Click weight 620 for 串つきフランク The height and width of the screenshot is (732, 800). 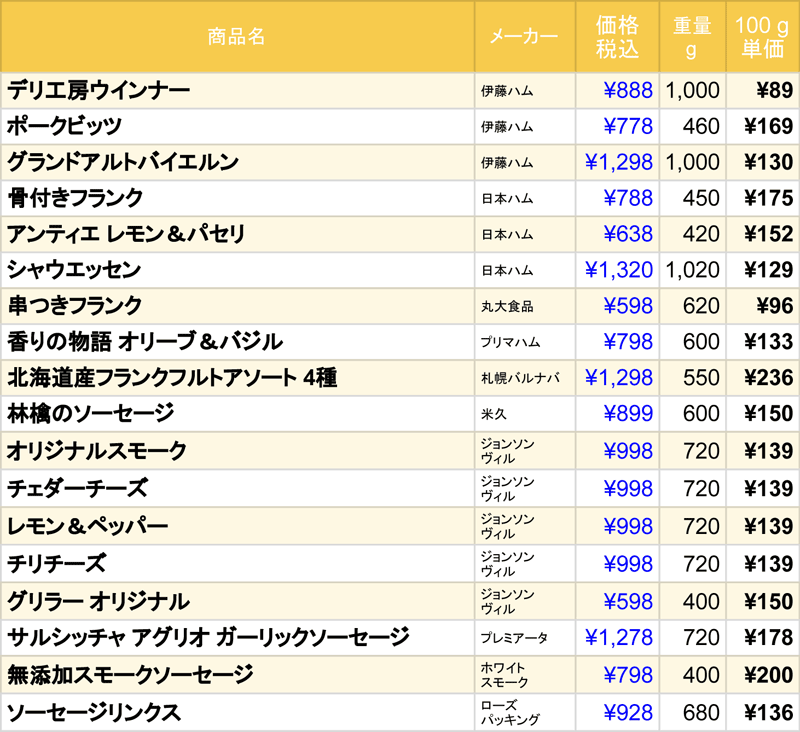click(701, 306)
